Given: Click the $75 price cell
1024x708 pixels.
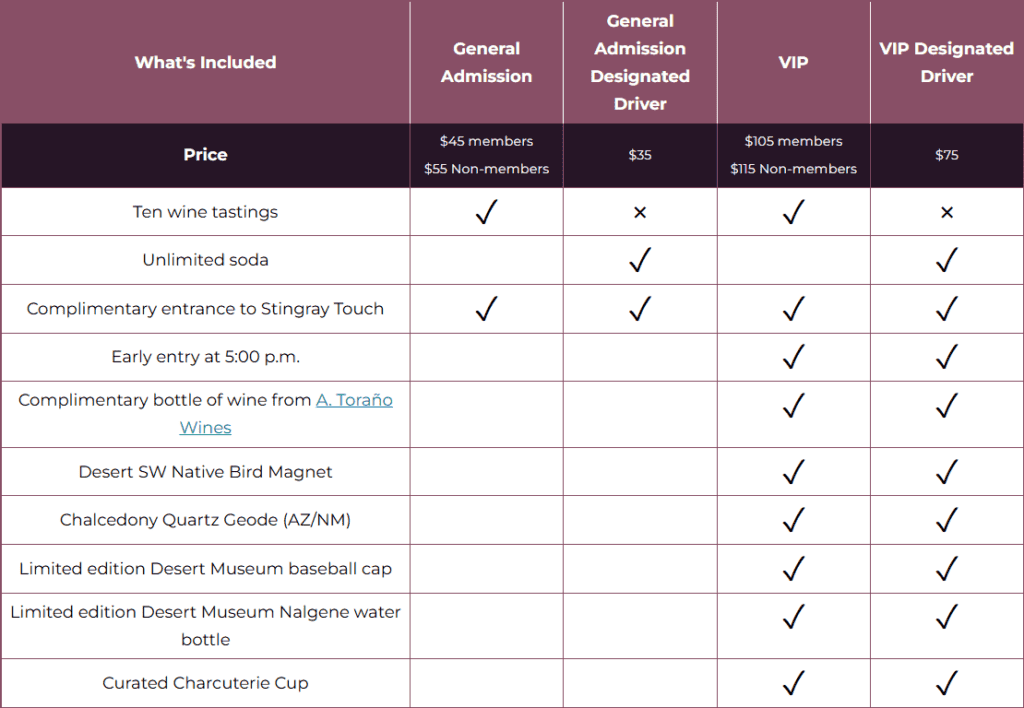Looking at the screenshot, I should pyautogui.click(x=947, y=155).
